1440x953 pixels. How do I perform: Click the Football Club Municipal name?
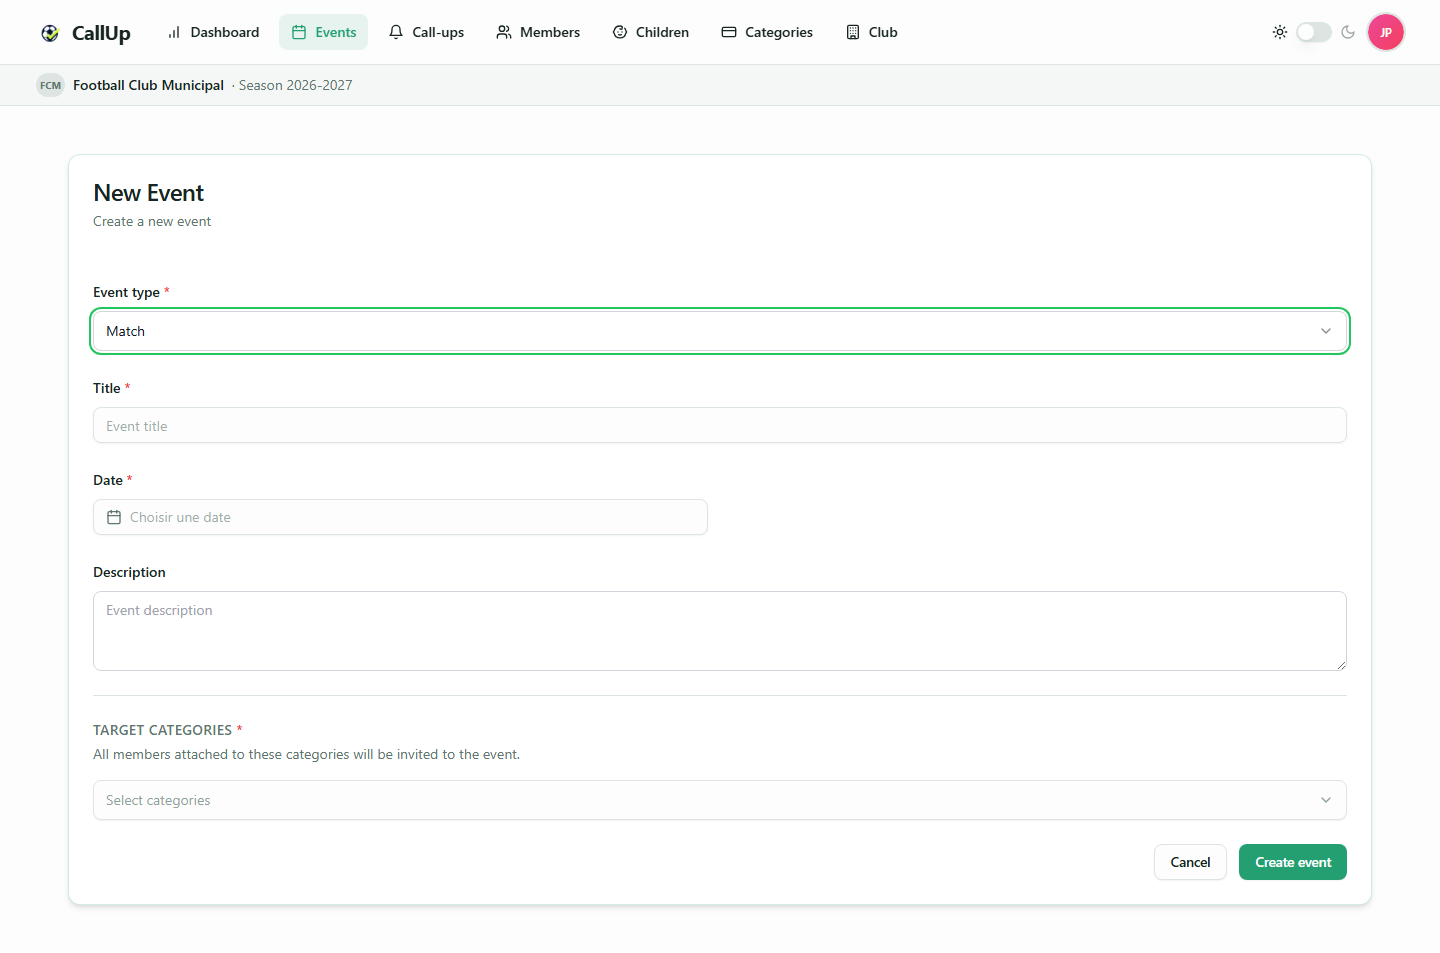(x=148, y=85)
